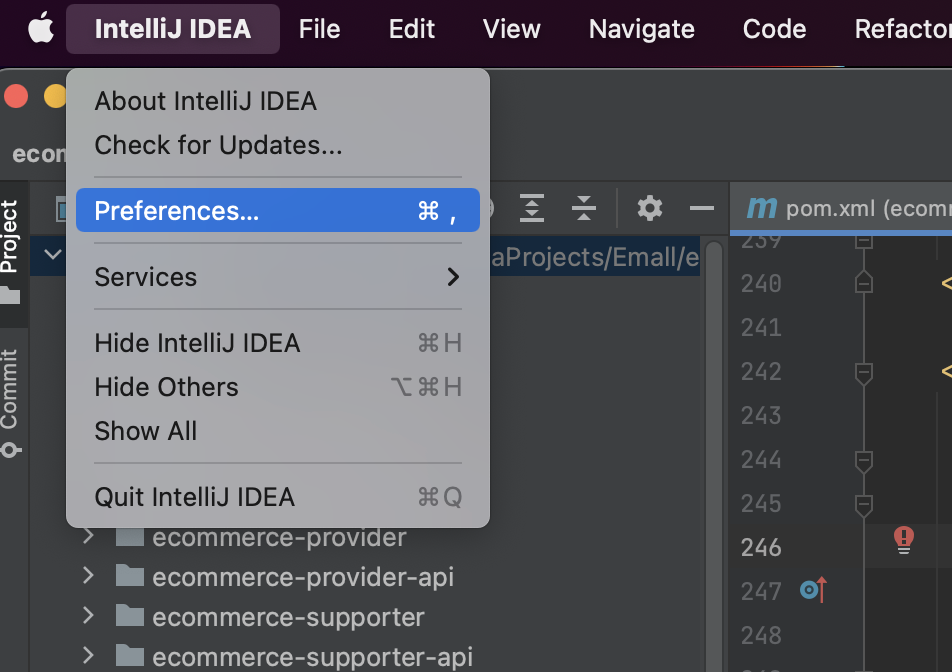952x672 pixels.
Task: Click the Expand All icon in Project toolbar
Action: point(533,208)
